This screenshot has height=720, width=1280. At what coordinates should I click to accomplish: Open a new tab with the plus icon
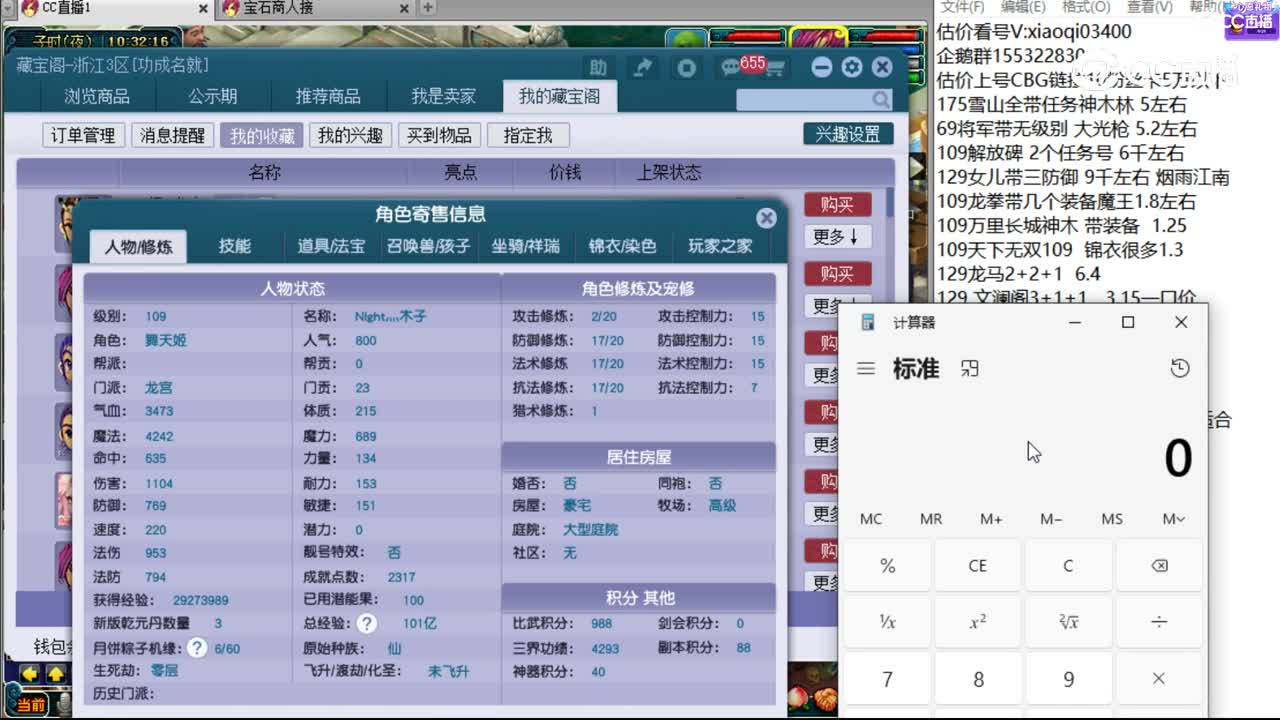[428, 8]
